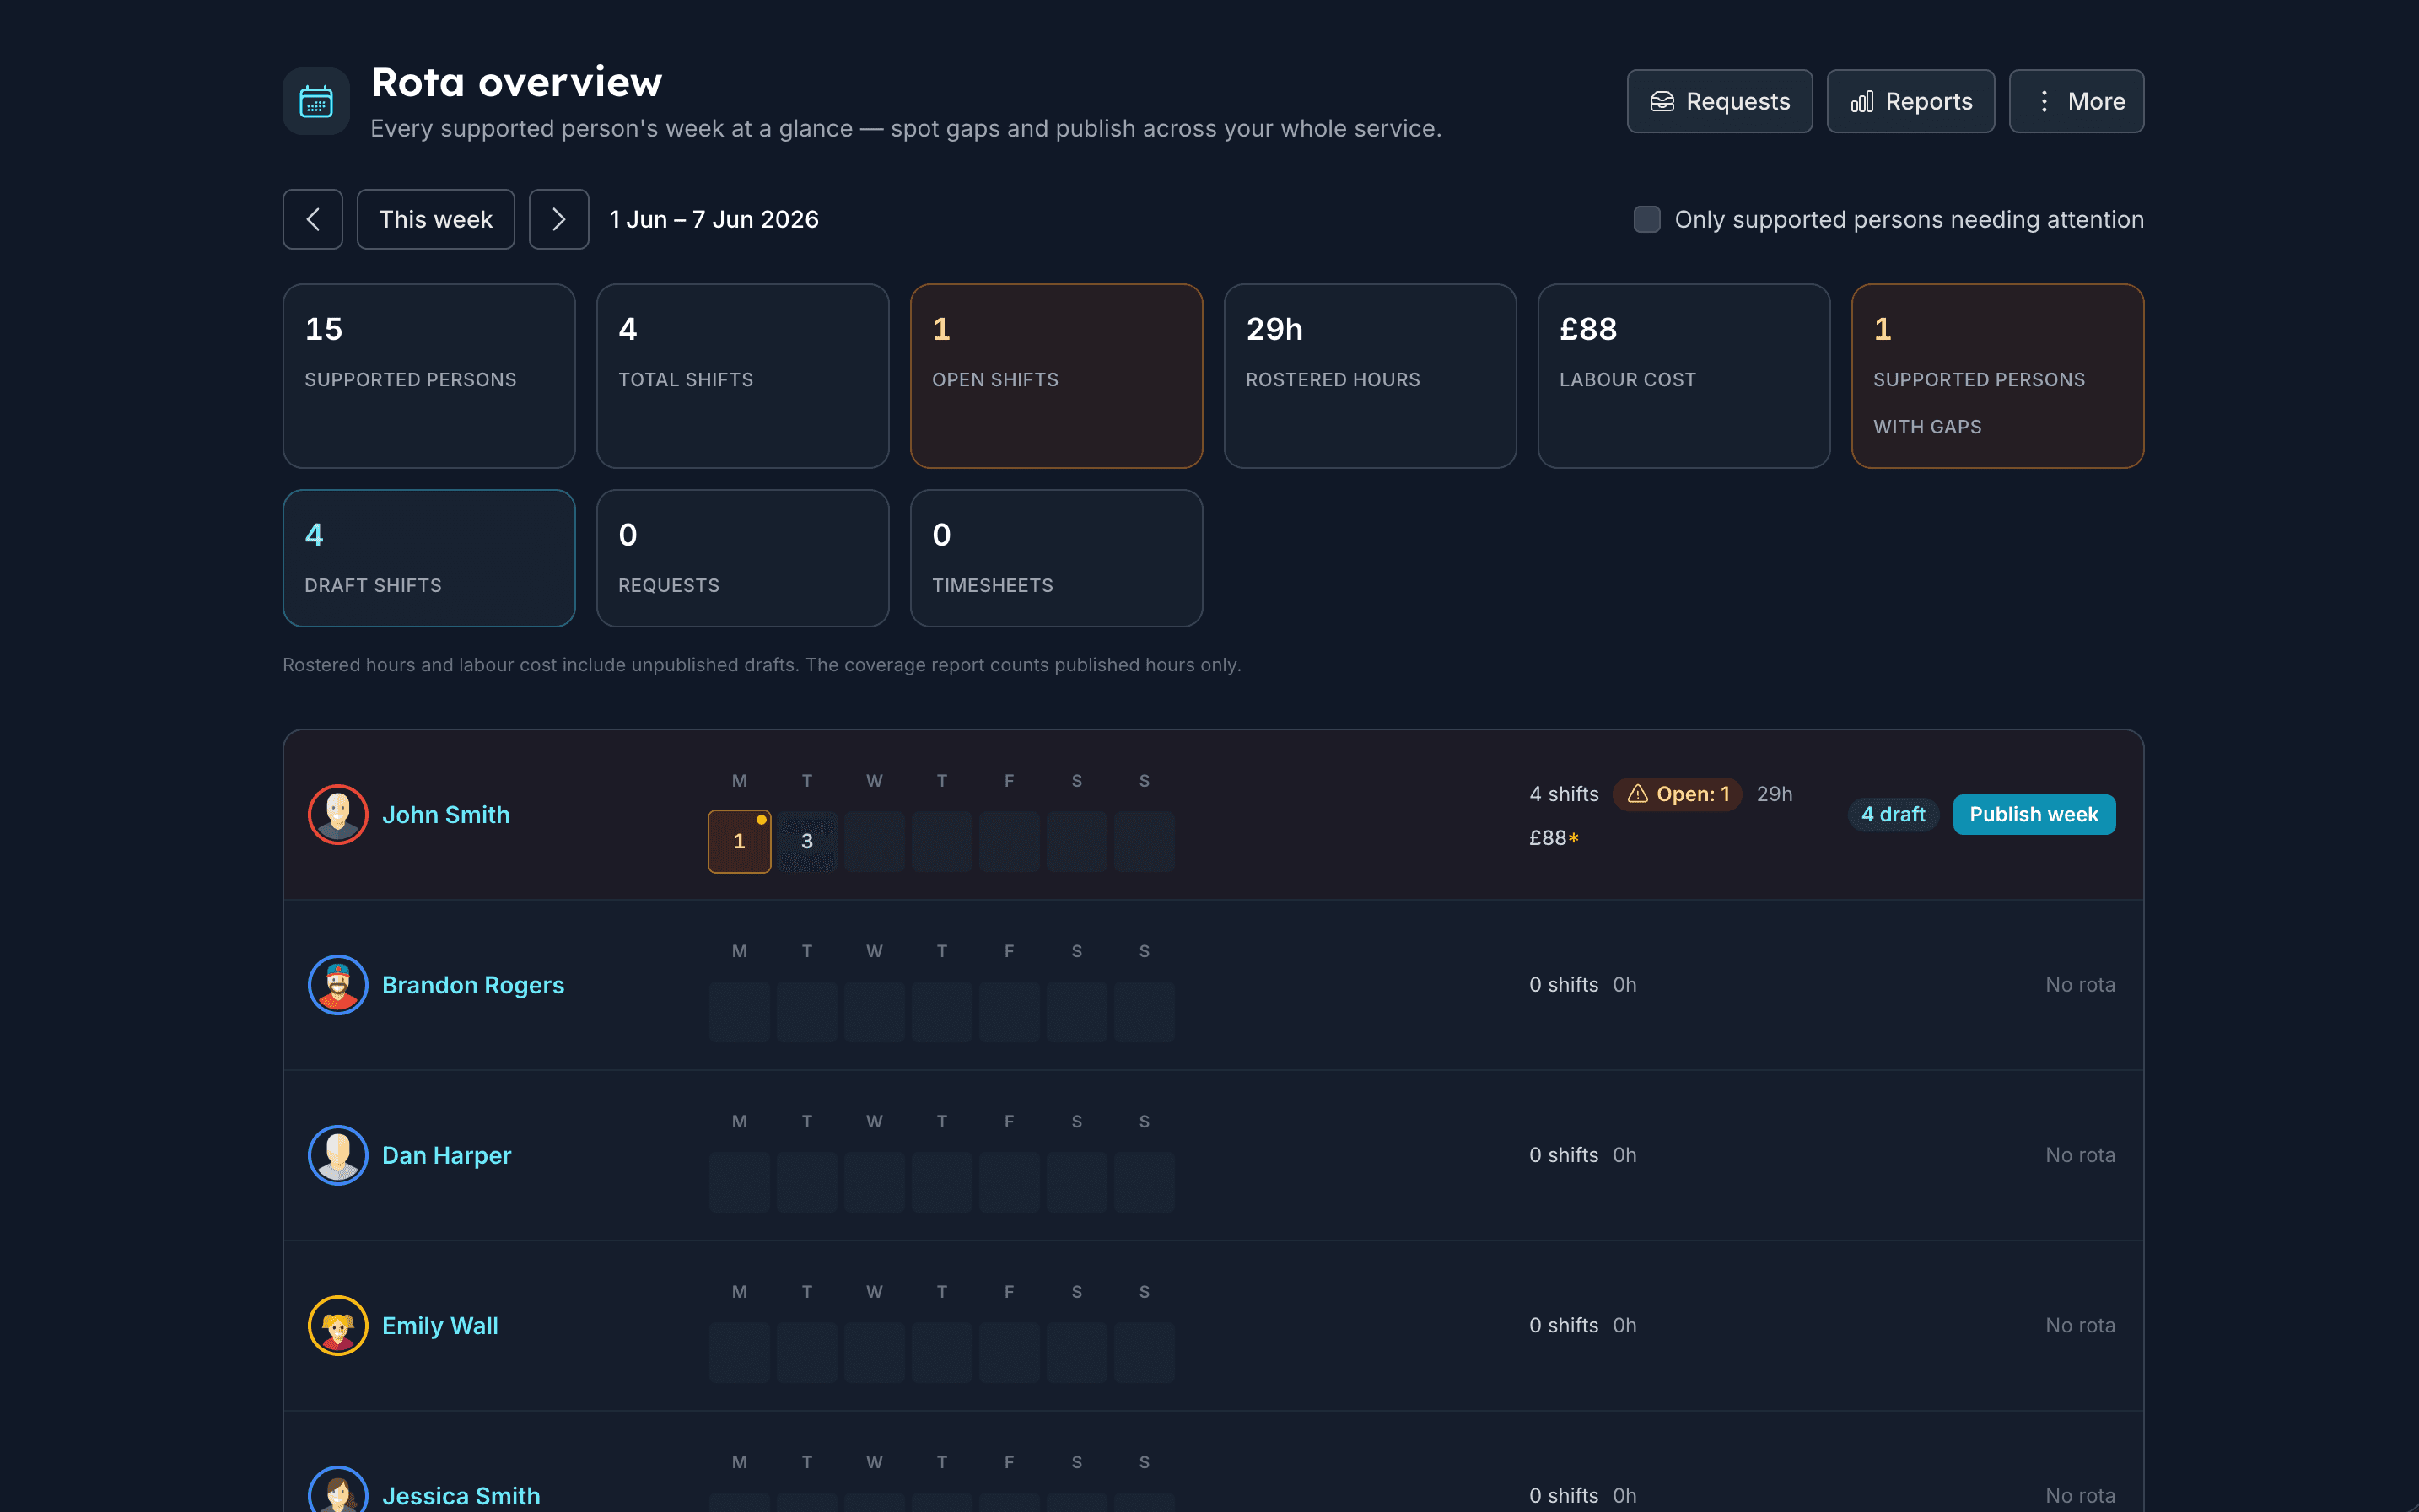Open the Requests inbox button

1719,101
